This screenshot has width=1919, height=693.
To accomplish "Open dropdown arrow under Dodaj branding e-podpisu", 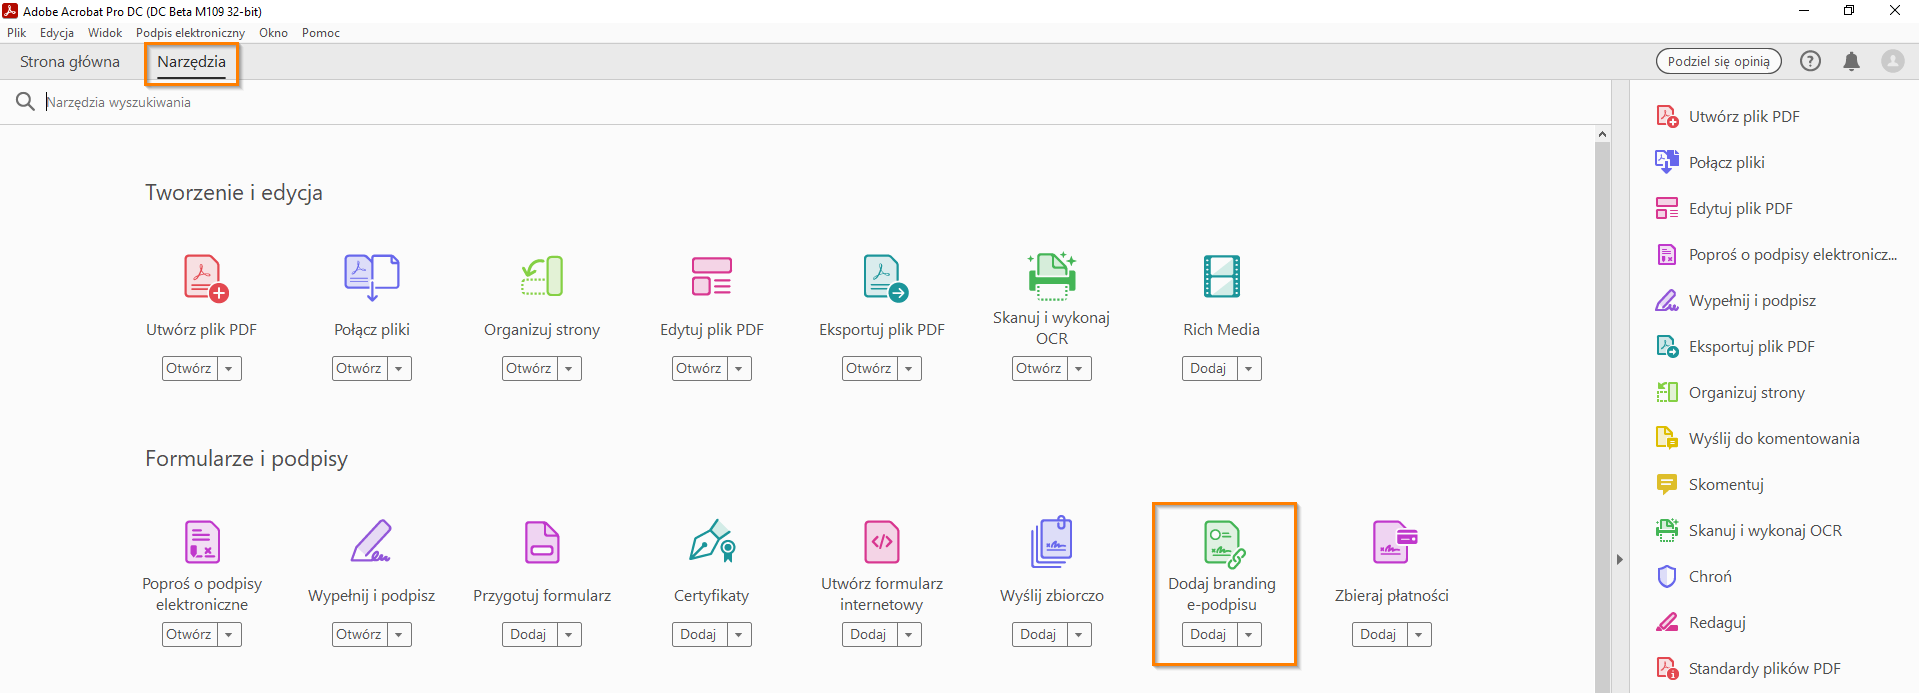I will [1249, 635].
